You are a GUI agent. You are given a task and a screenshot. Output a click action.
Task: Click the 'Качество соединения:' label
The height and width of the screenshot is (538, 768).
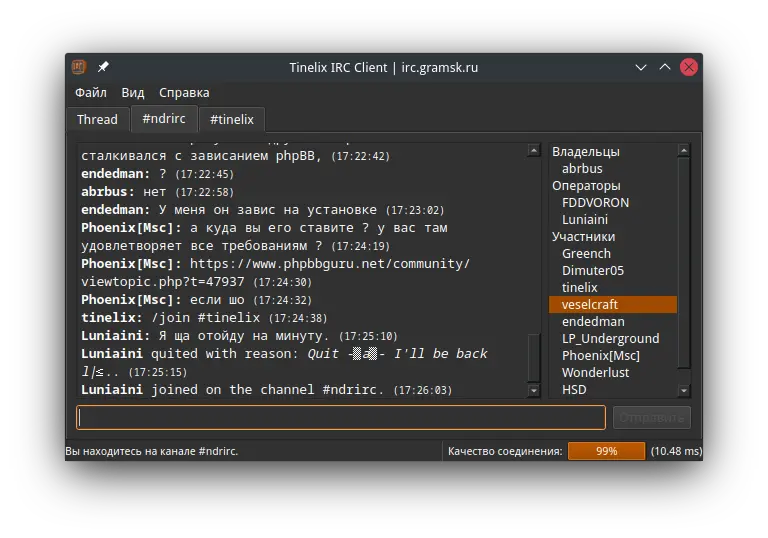pyautogui.click(x=505, y=451)
